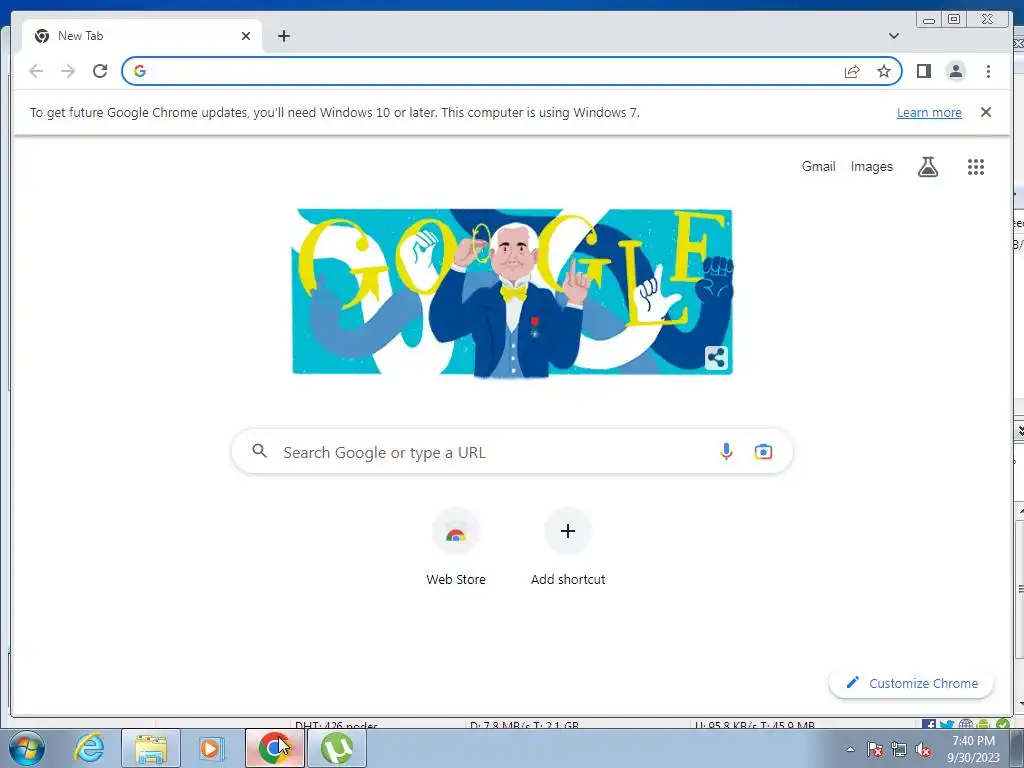Viewport: 1024px width, 768px height.
Task: Open the Learn more link
Action: (x=929, y=112)
